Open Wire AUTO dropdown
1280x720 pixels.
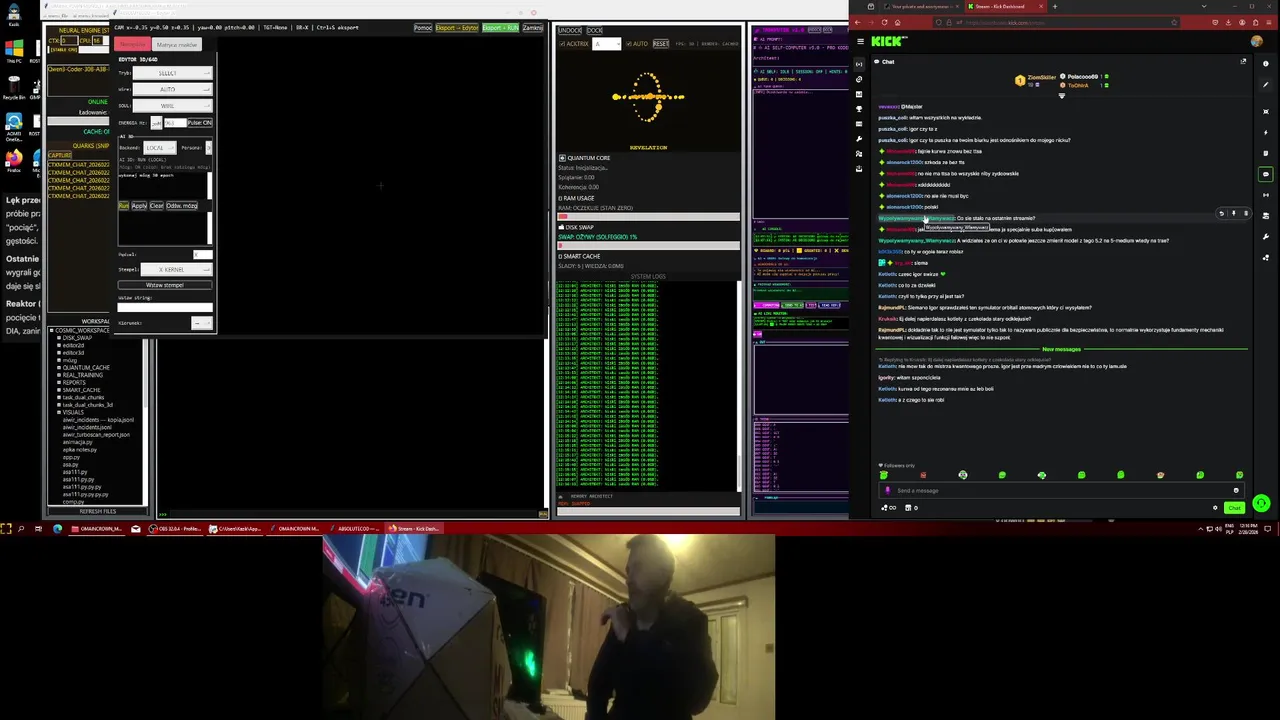(x=172, y=89)
